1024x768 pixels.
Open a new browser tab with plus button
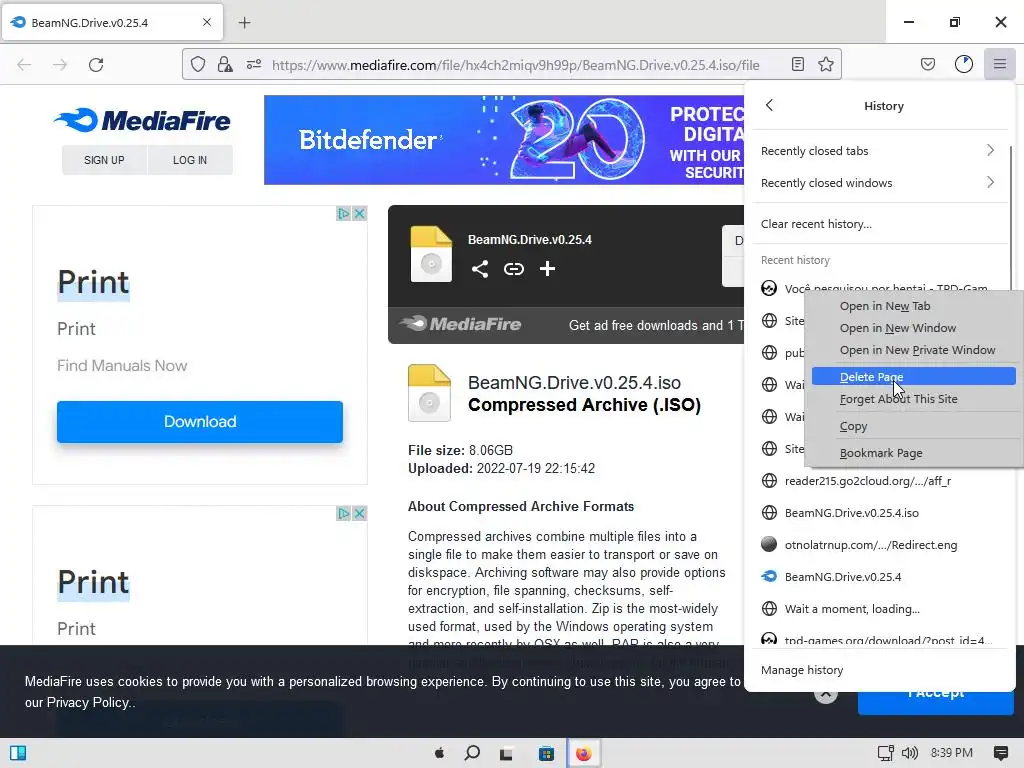[x=244, y=22]
